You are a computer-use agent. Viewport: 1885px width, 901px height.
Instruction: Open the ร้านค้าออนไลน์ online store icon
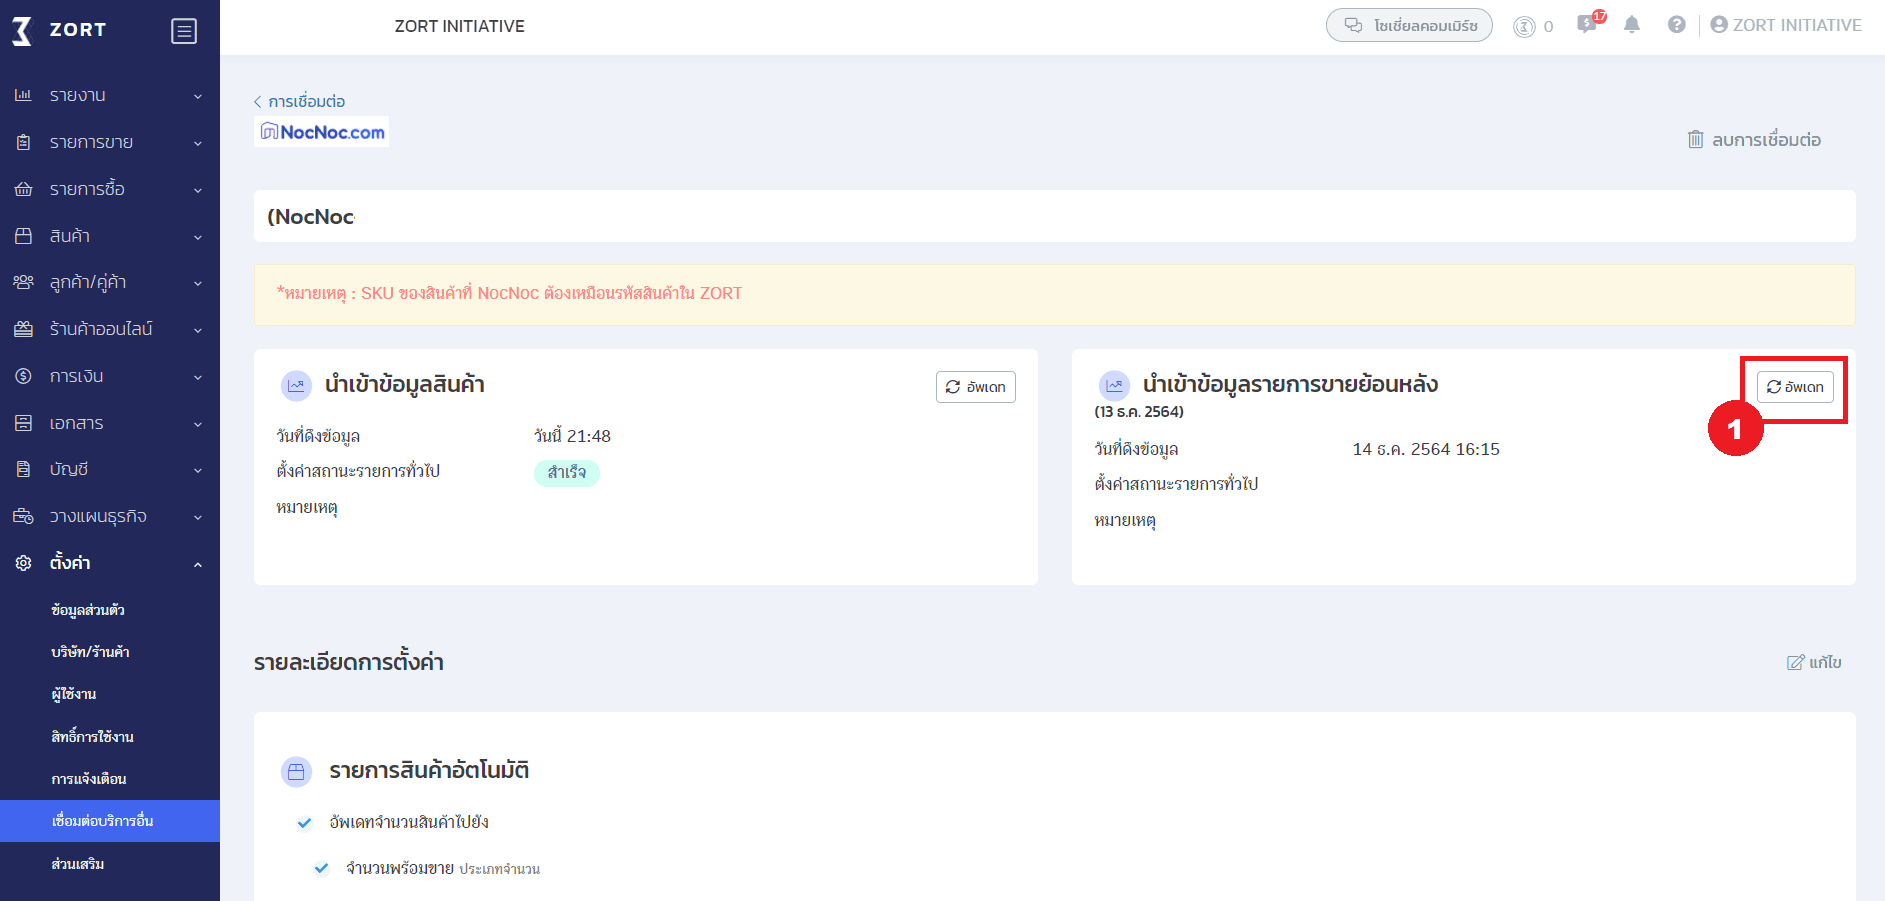point(23,329)
